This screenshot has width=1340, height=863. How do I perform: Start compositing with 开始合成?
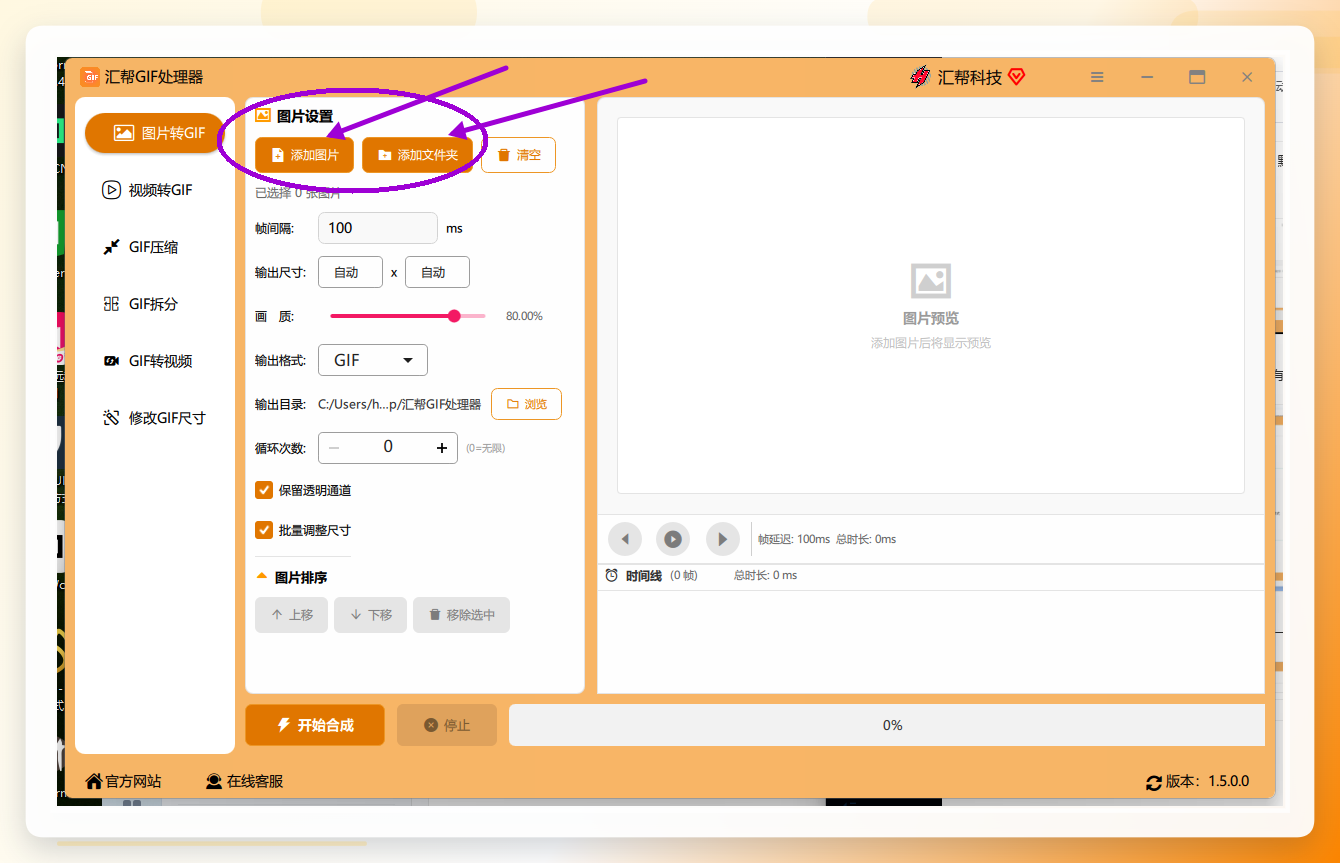(x=315, y=725)
